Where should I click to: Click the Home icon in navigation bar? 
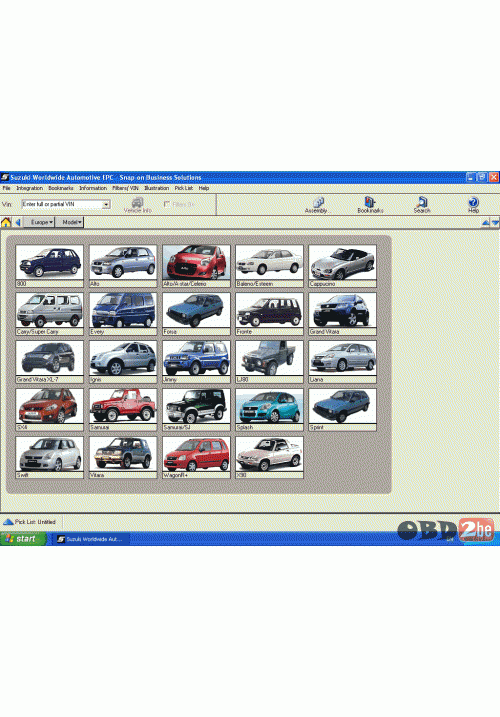(x=6, y=222)
